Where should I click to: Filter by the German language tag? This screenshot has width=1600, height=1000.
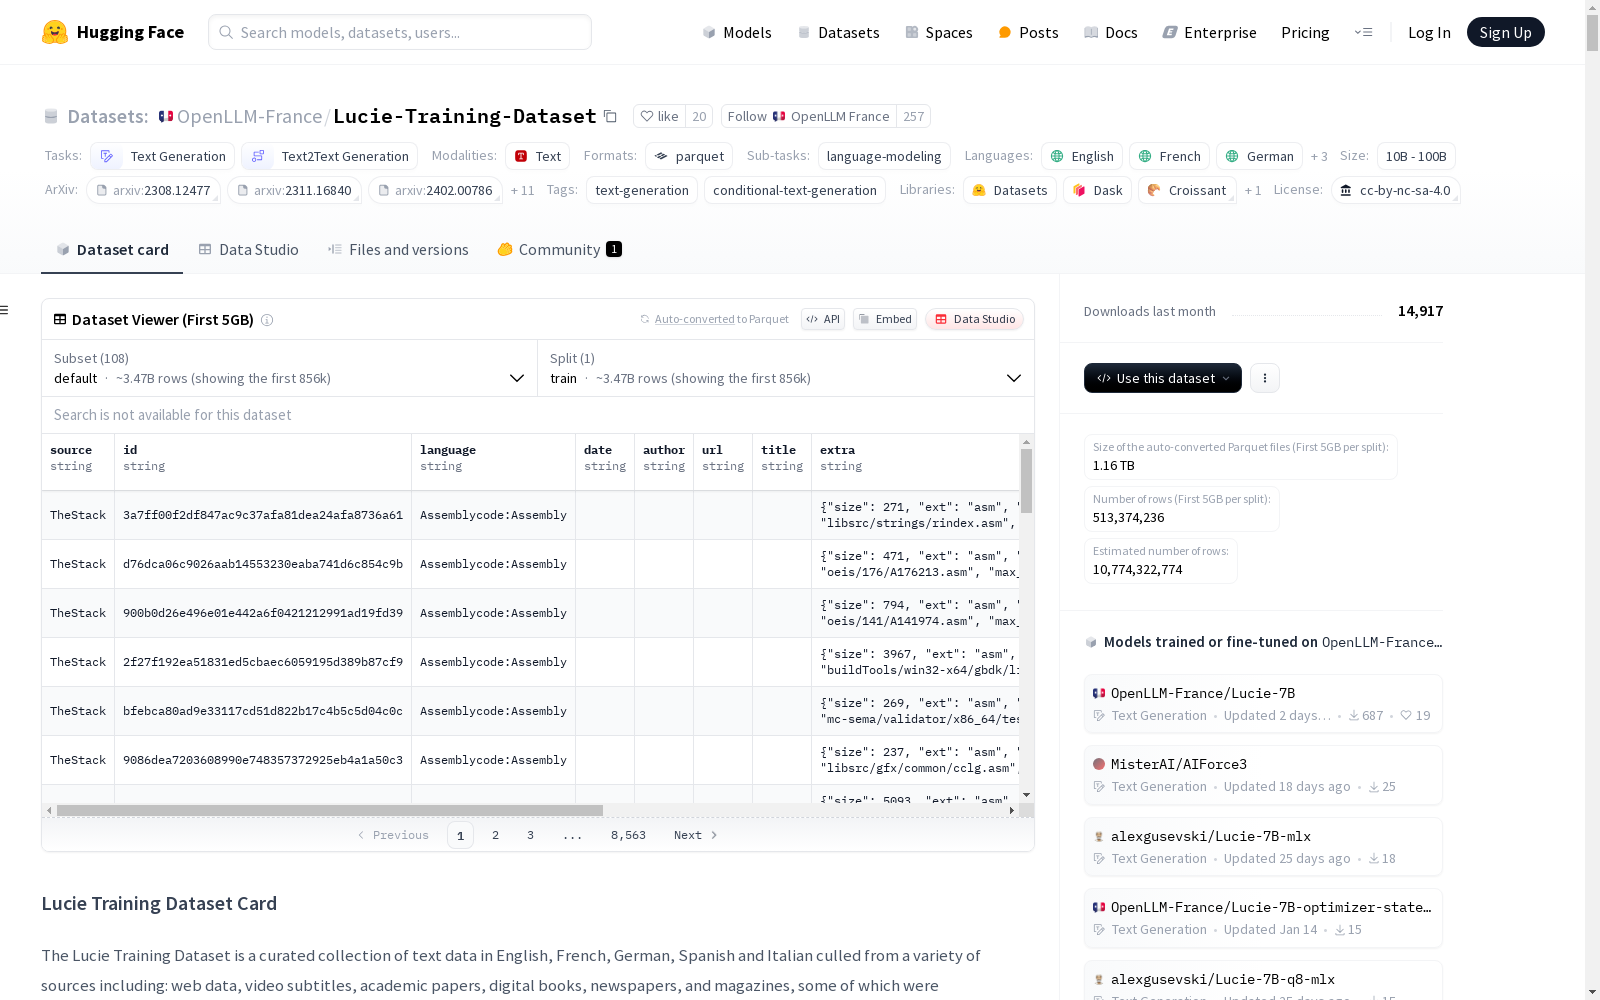pos(1260,156)
